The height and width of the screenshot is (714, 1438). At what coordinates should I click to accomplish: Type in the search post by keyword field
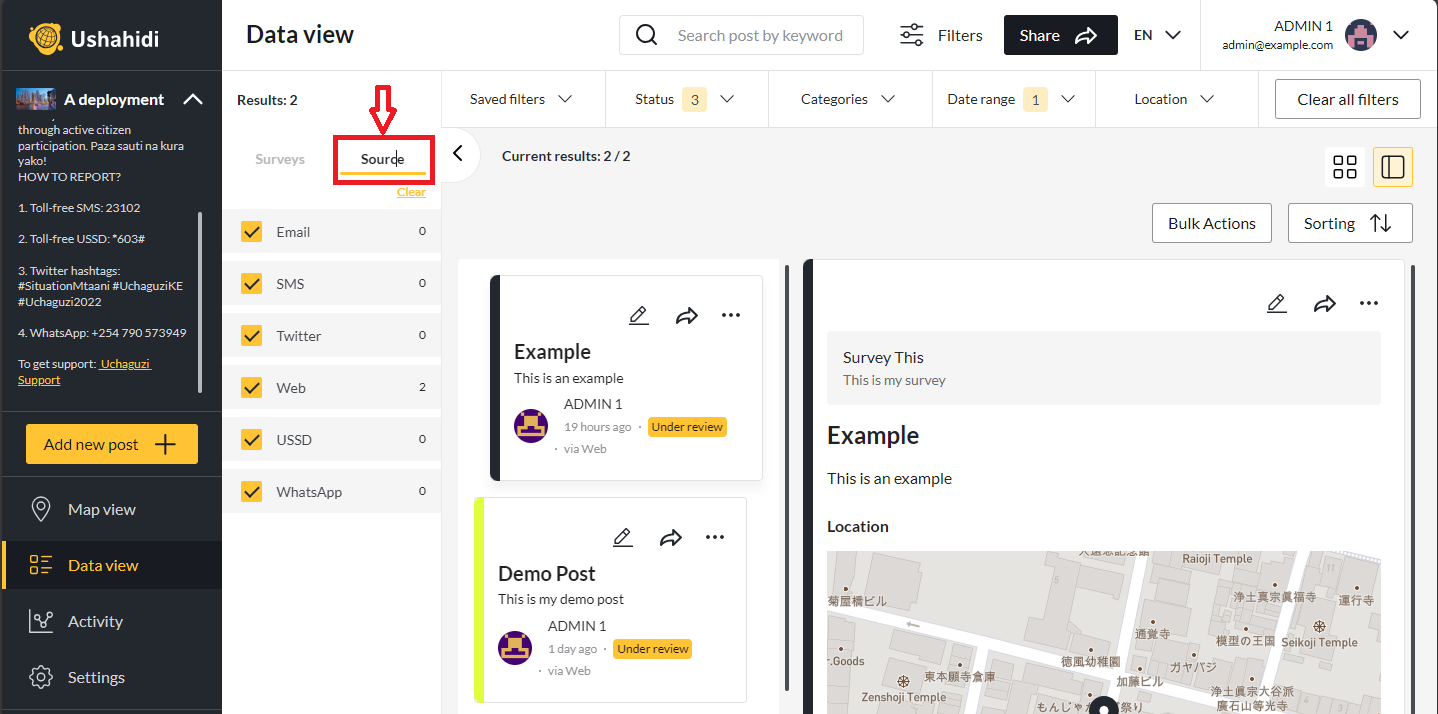pos(761,35)
